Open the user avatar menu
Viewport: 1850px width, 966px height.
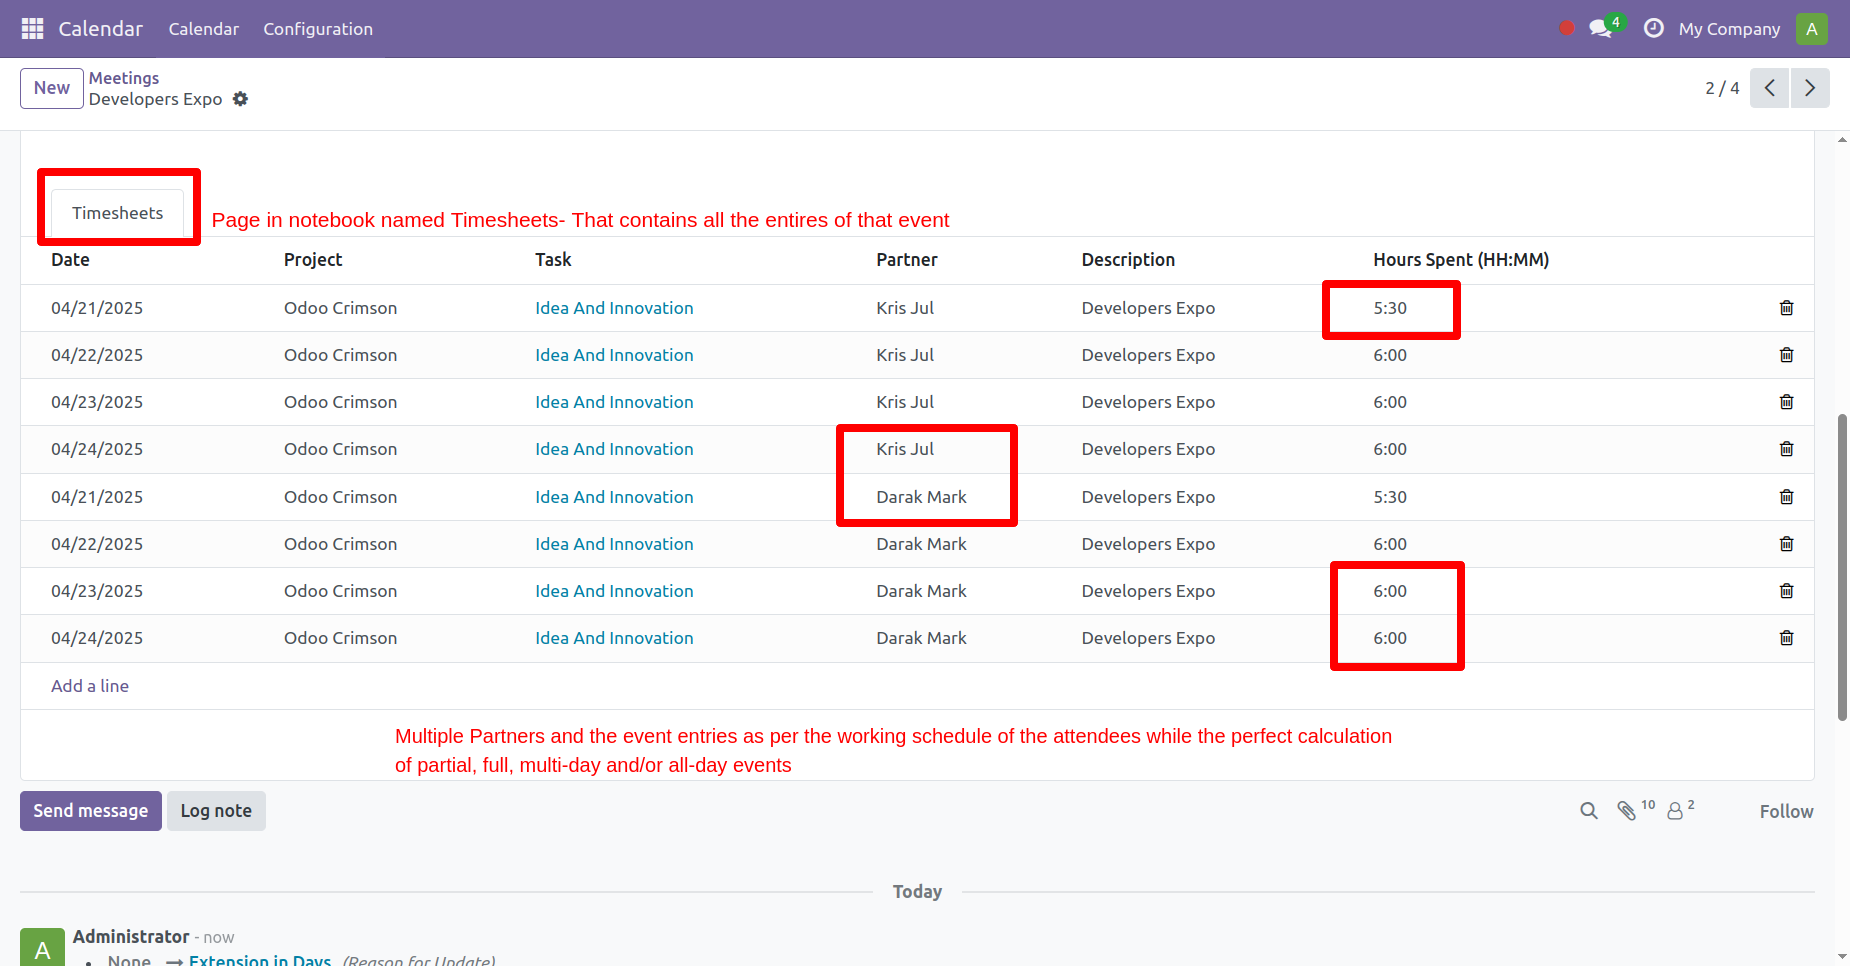[x=1812, y=28]
